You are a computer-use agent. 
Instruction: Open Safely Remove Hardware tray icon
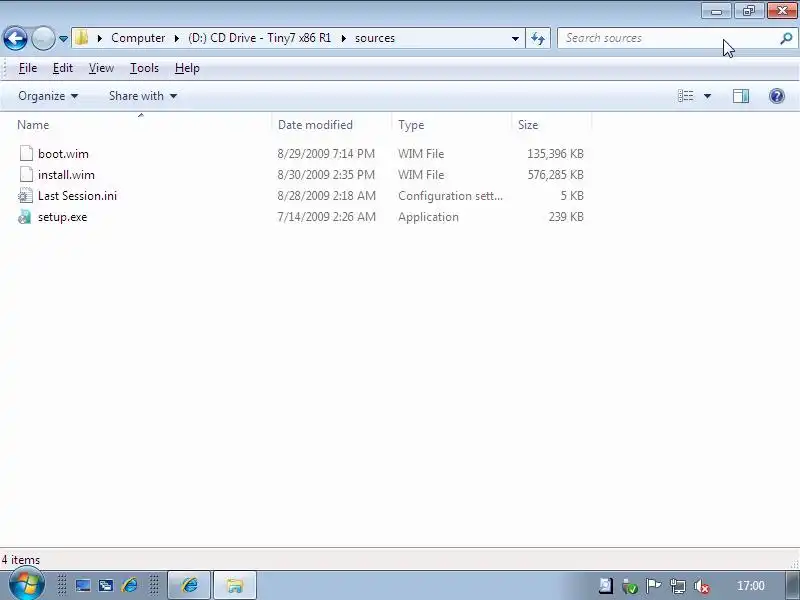[630, 586]
